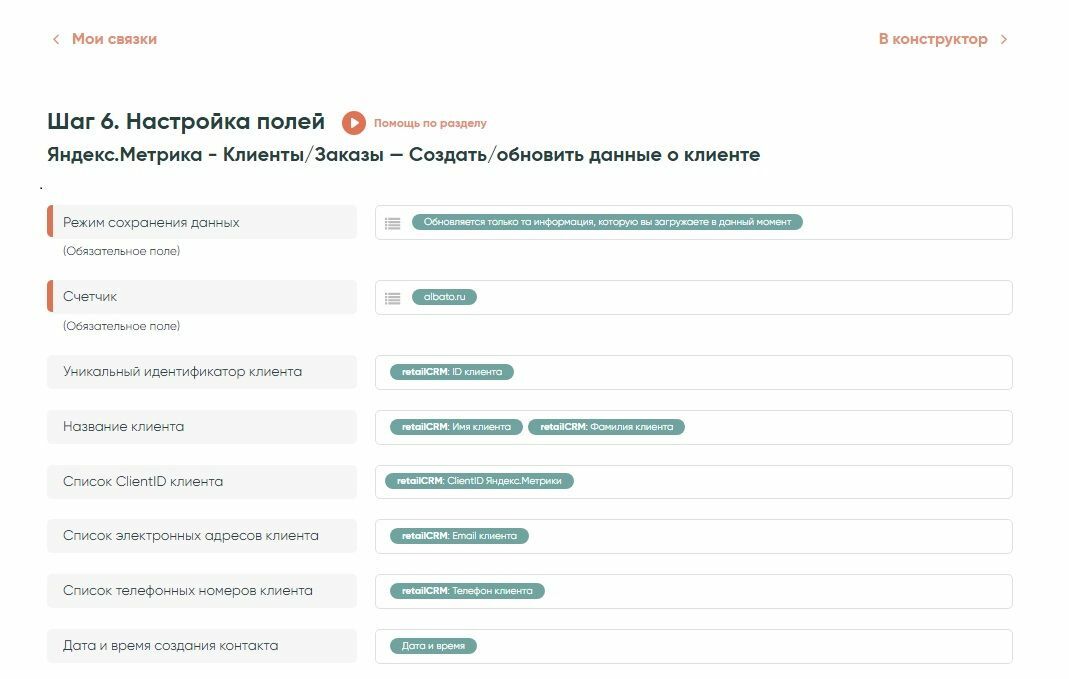
Task: Click the list icon in data saving mode field
Action: [x=393, y=223]
